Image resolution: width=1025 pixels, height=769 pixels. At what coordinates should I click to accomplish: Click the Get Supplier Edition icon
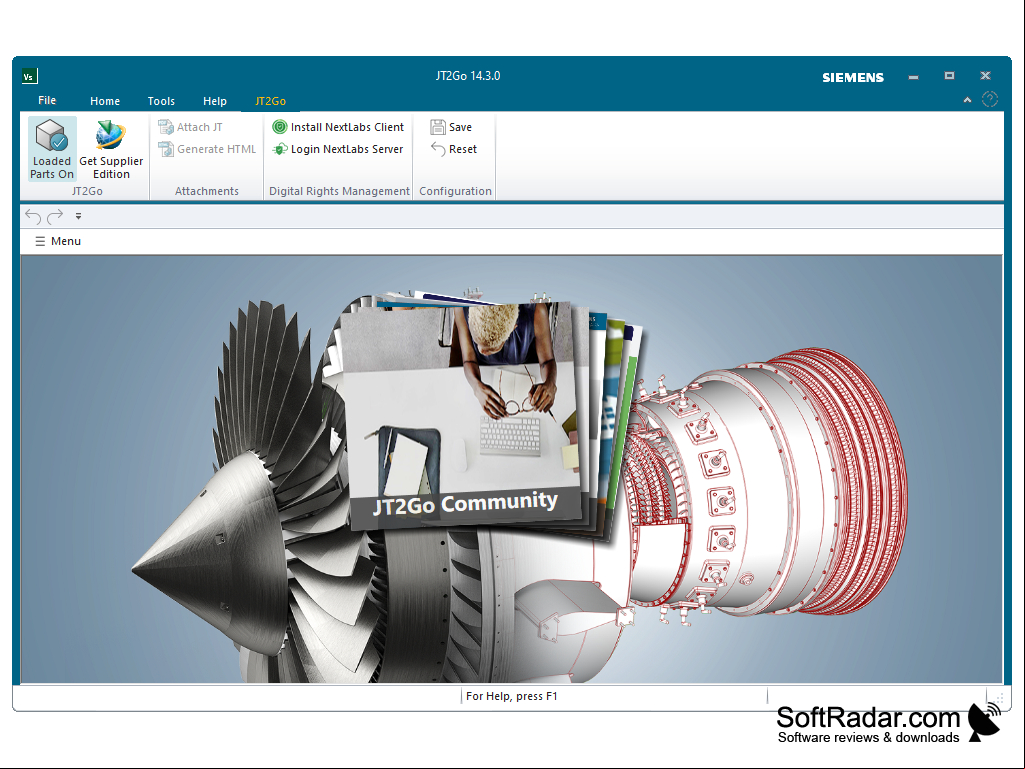click(x=111, y=149)
